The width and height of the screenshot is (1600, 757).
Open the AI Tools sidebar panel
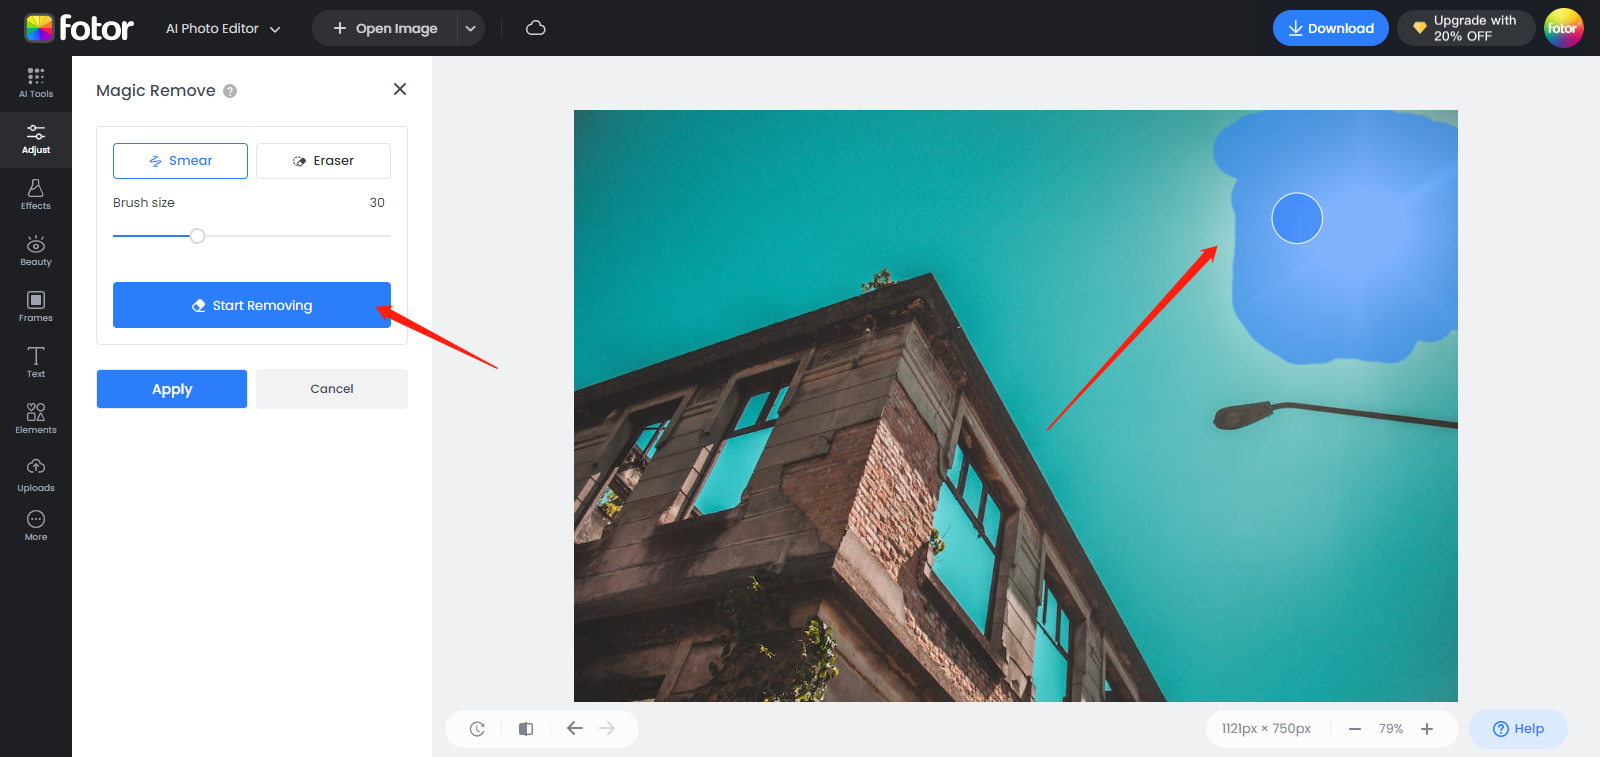[x=36, y=83]
